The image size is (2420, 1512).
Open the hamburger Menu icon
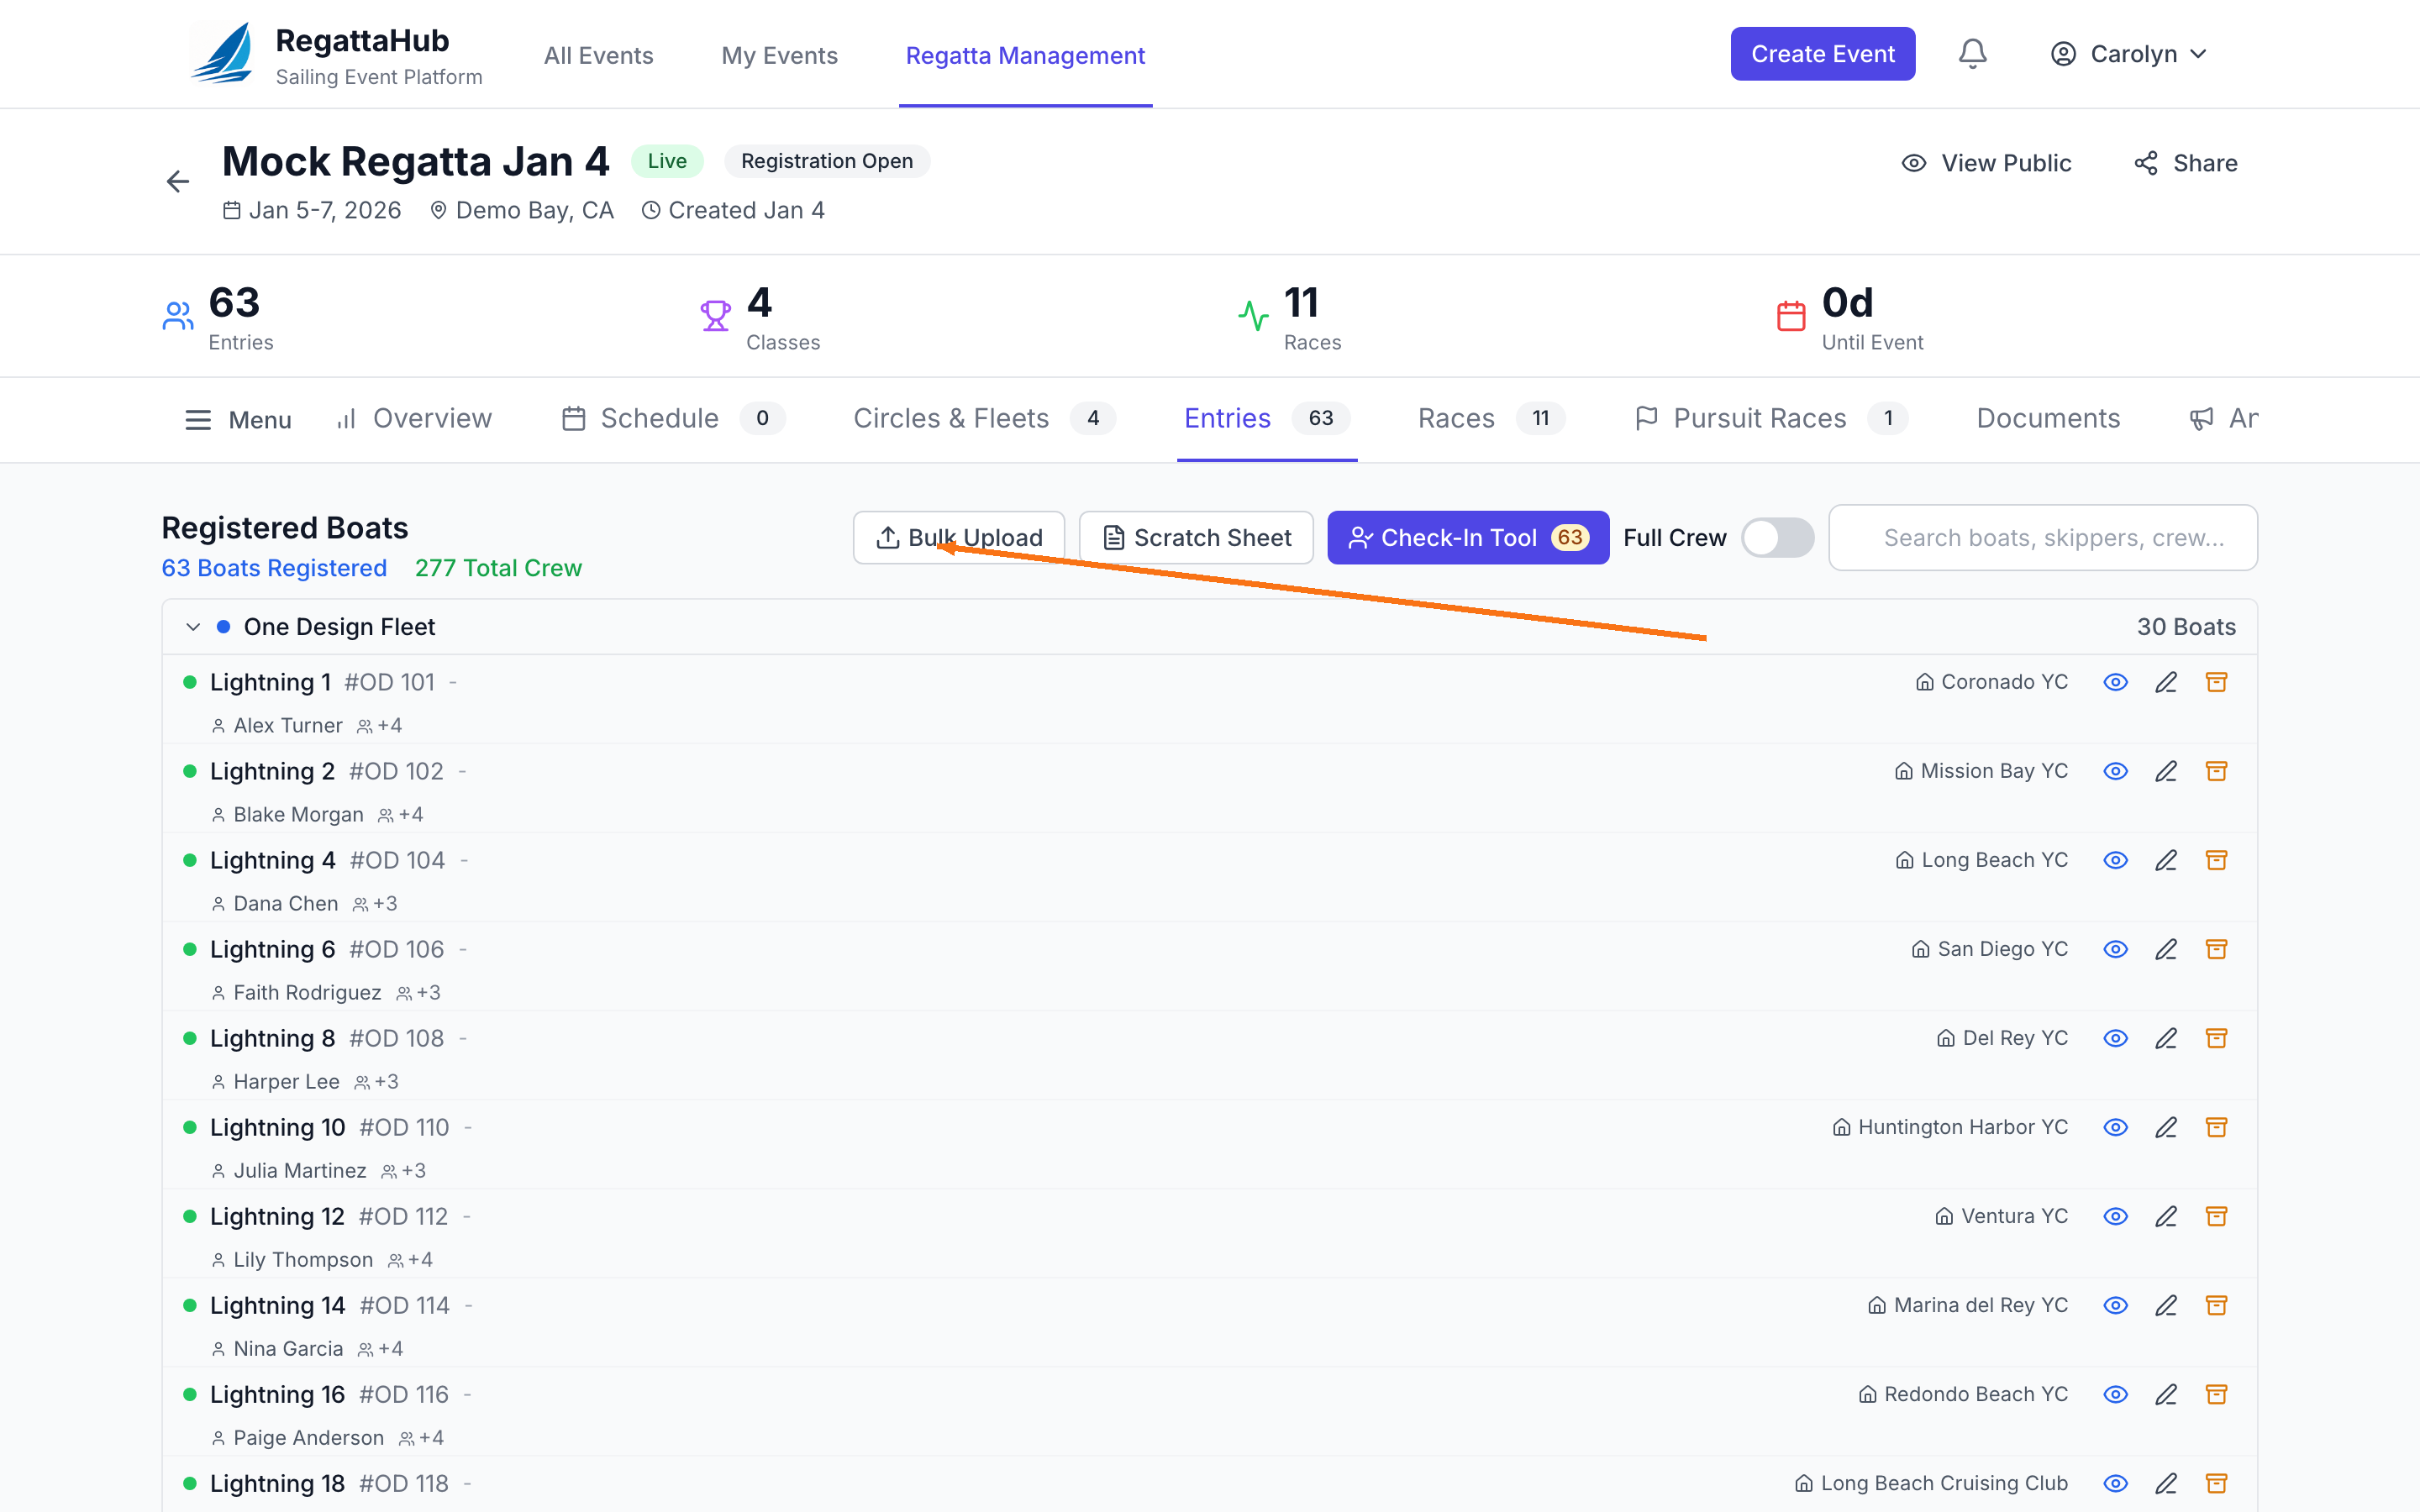[x=198, y=420]
